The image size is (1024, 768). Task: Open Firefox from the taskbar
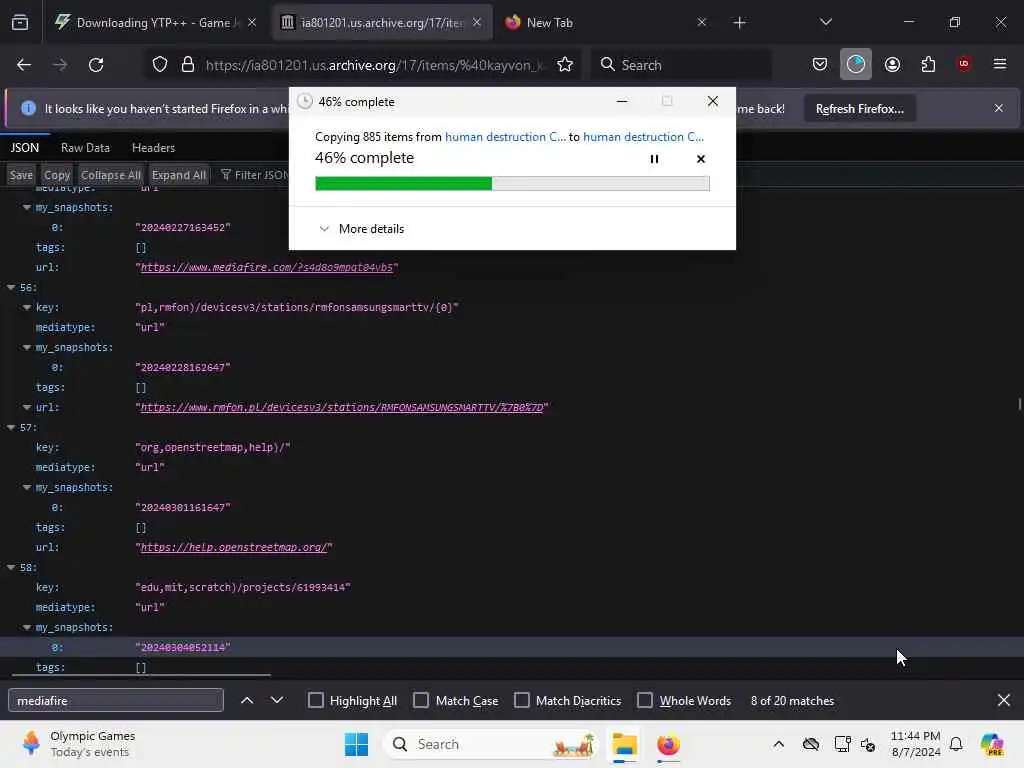668,744
